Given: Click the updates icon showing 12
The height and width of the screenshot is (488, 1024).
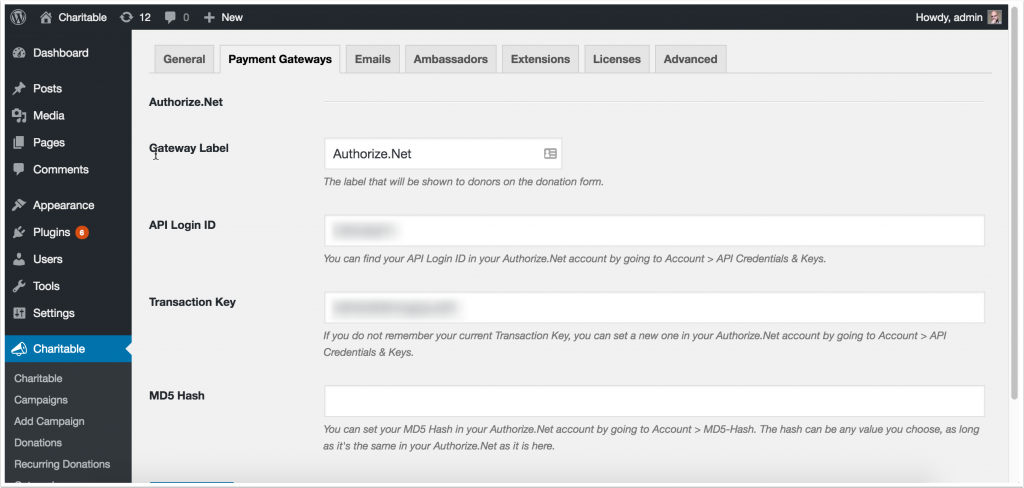Looking at the screenshot, I should click(127, 18).
